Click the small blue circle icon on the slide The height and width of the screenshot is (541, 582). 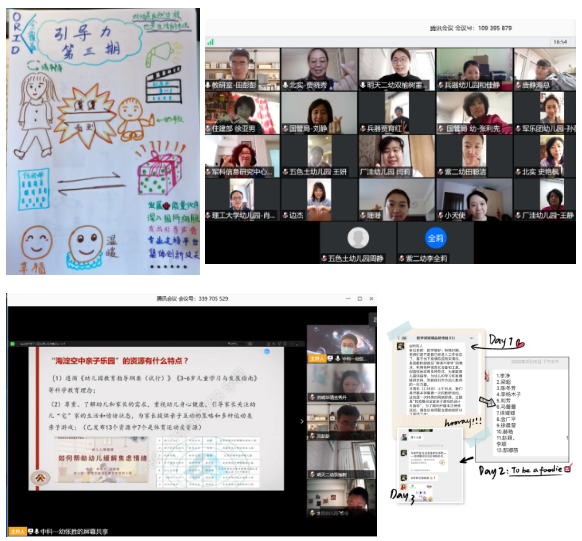coord(267,351)
